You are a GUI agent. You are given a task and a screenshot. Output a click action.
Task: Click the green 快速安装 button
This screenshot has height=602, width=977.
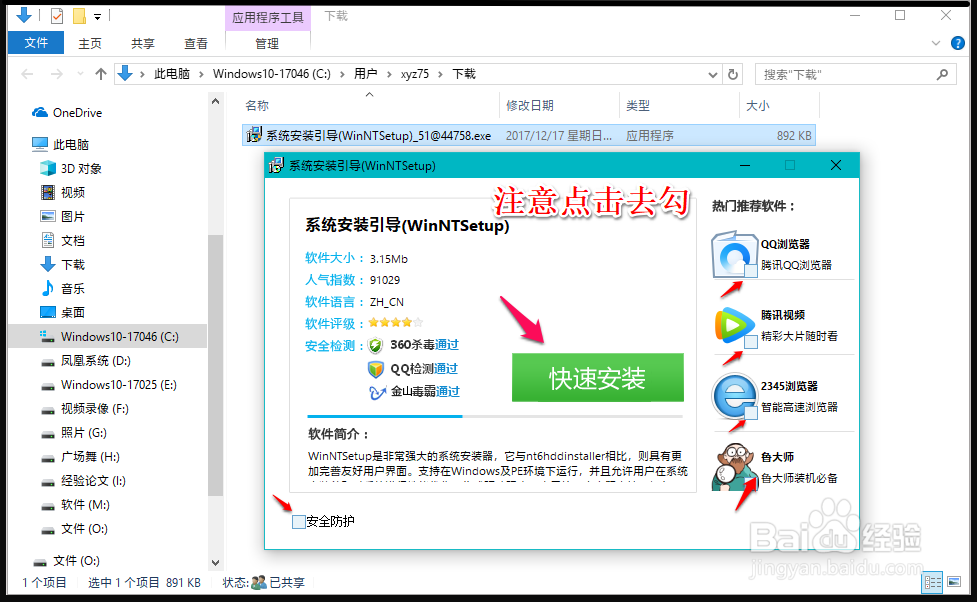point(598,378)
